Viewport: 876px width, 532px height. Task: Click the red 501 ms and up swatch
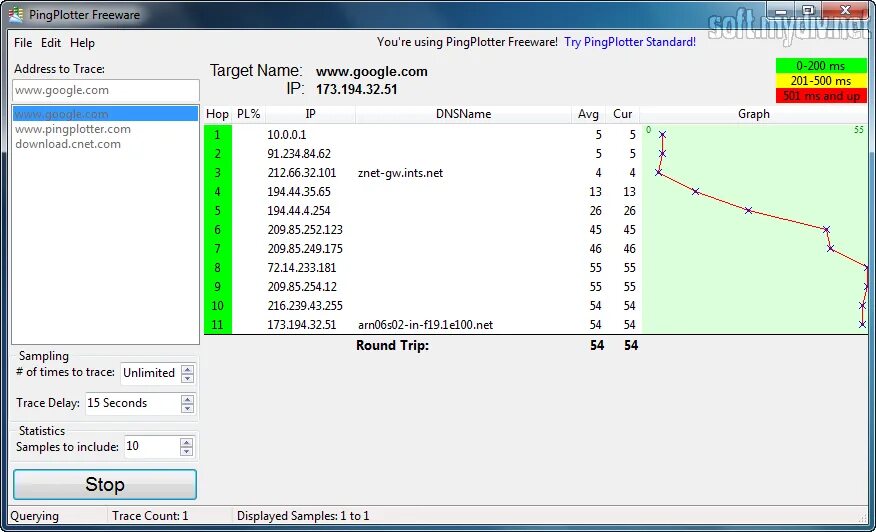coord(821,96)
